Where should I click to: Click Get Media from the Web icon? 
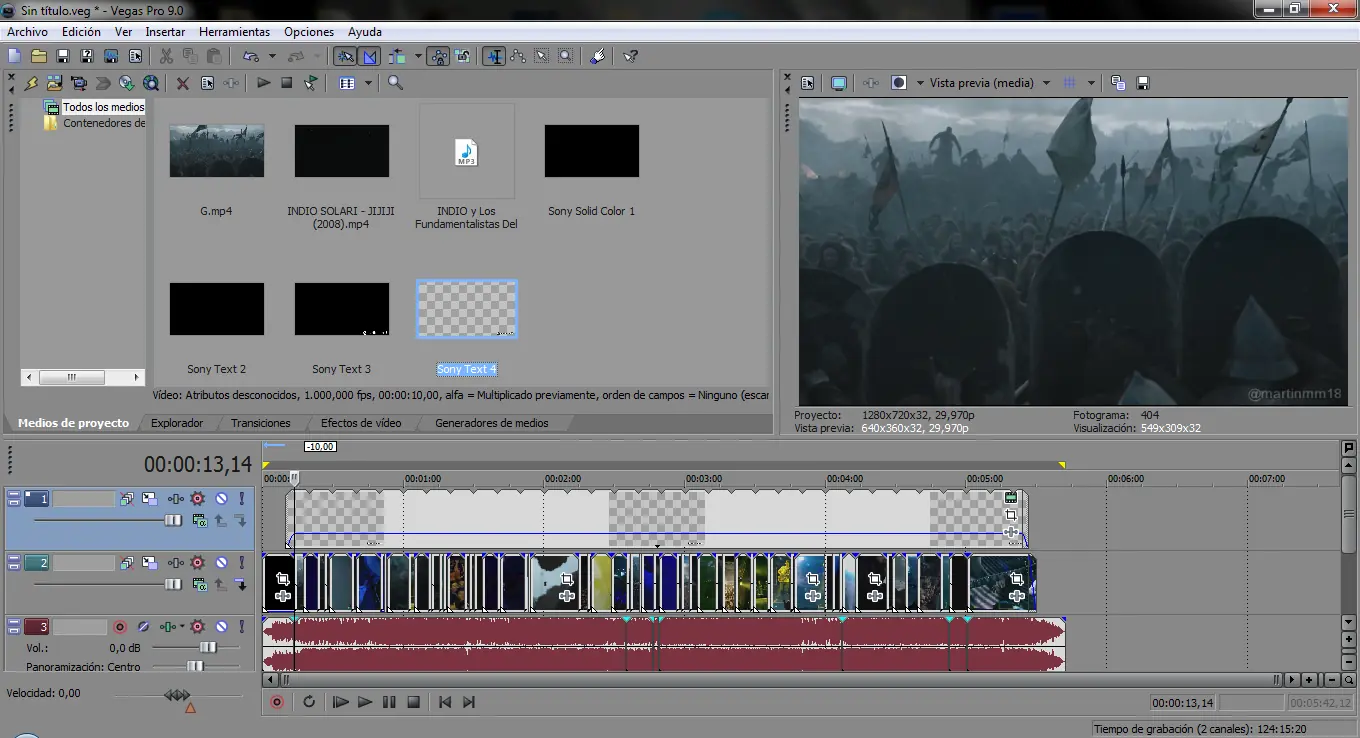click(151, 83)
